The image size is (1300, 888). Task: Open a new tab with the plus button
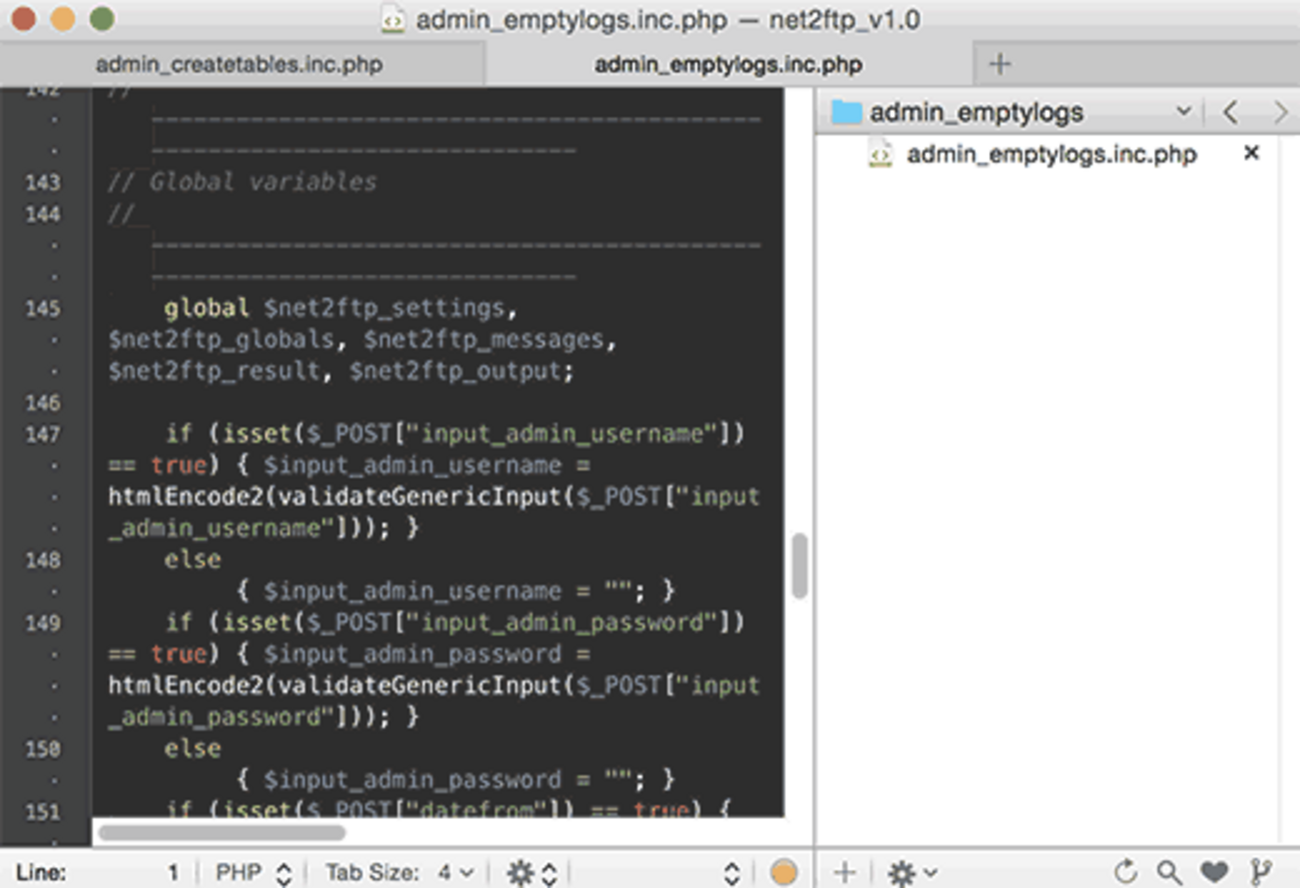click(998, 63)
